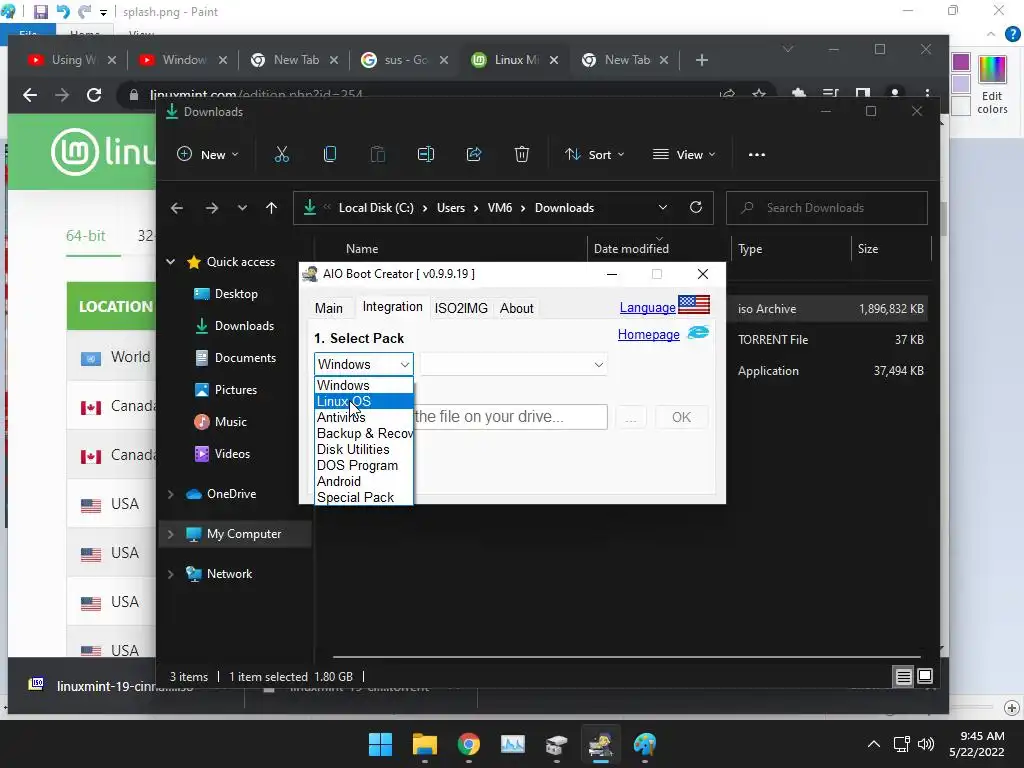
Task: Go back in Chrome
Action: (29, 95)
